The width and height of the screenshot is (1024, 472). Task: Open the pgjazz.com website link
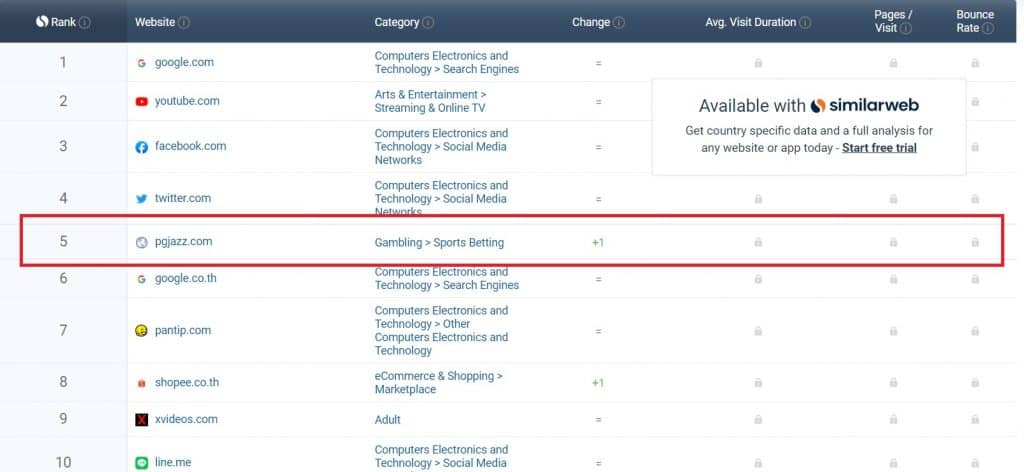click(x=183, y=241)
